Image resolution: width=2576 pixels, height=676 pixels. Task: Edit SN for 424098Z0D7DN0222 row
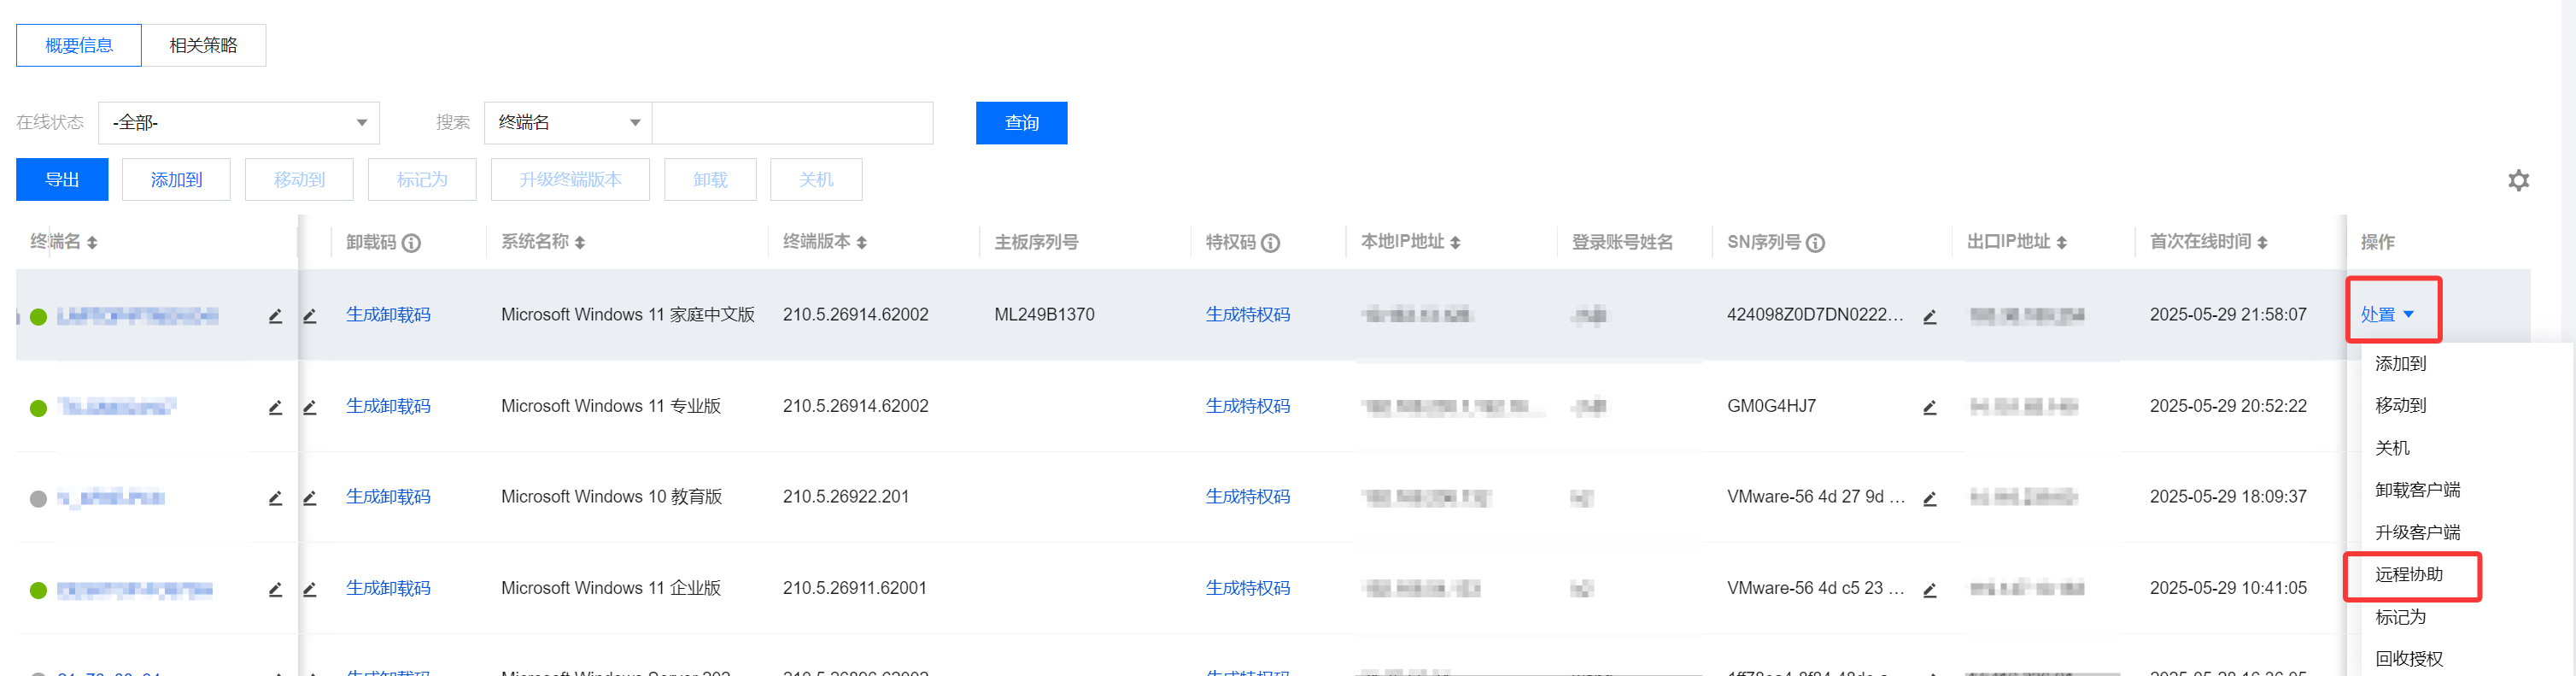pyautogui.click(x=1929, y=316)
